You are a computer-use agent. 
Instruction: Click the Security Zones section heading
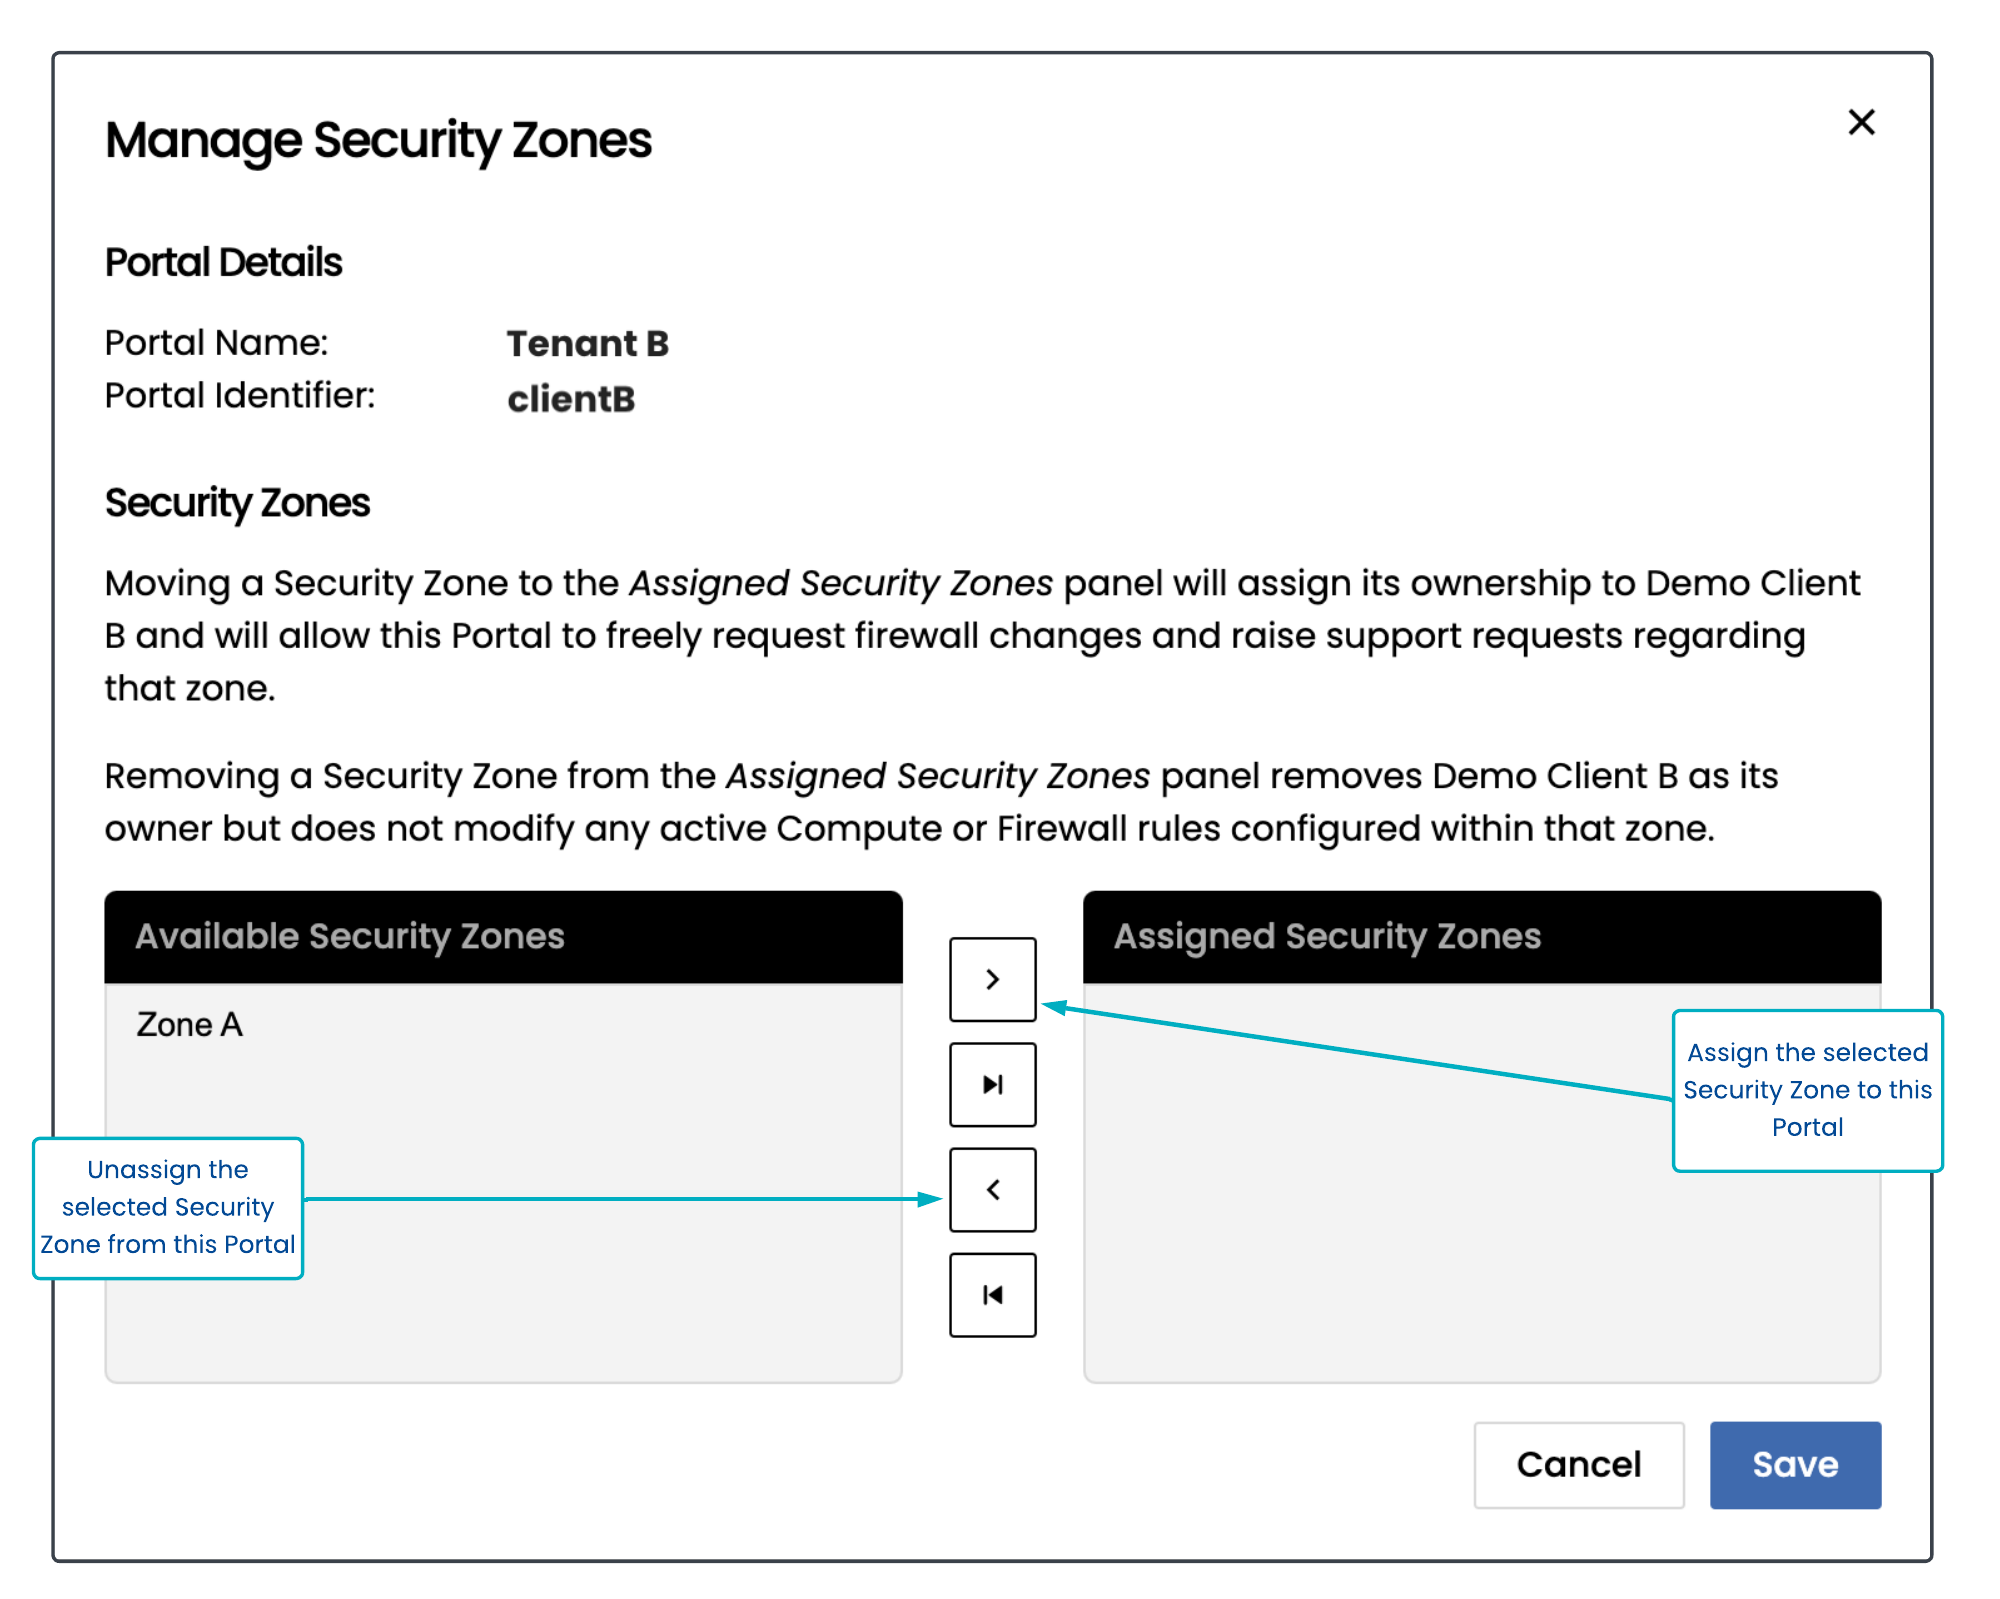[237, 503]
